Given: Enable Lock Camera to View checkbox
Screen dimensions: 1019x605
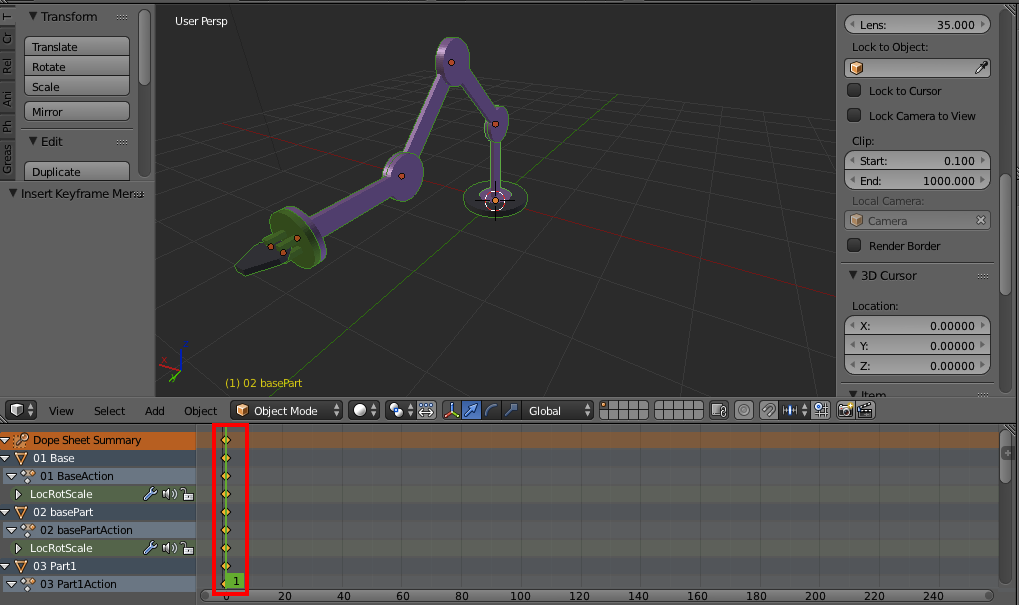Looking at the screenshot, I should click(x=854, y=115).
